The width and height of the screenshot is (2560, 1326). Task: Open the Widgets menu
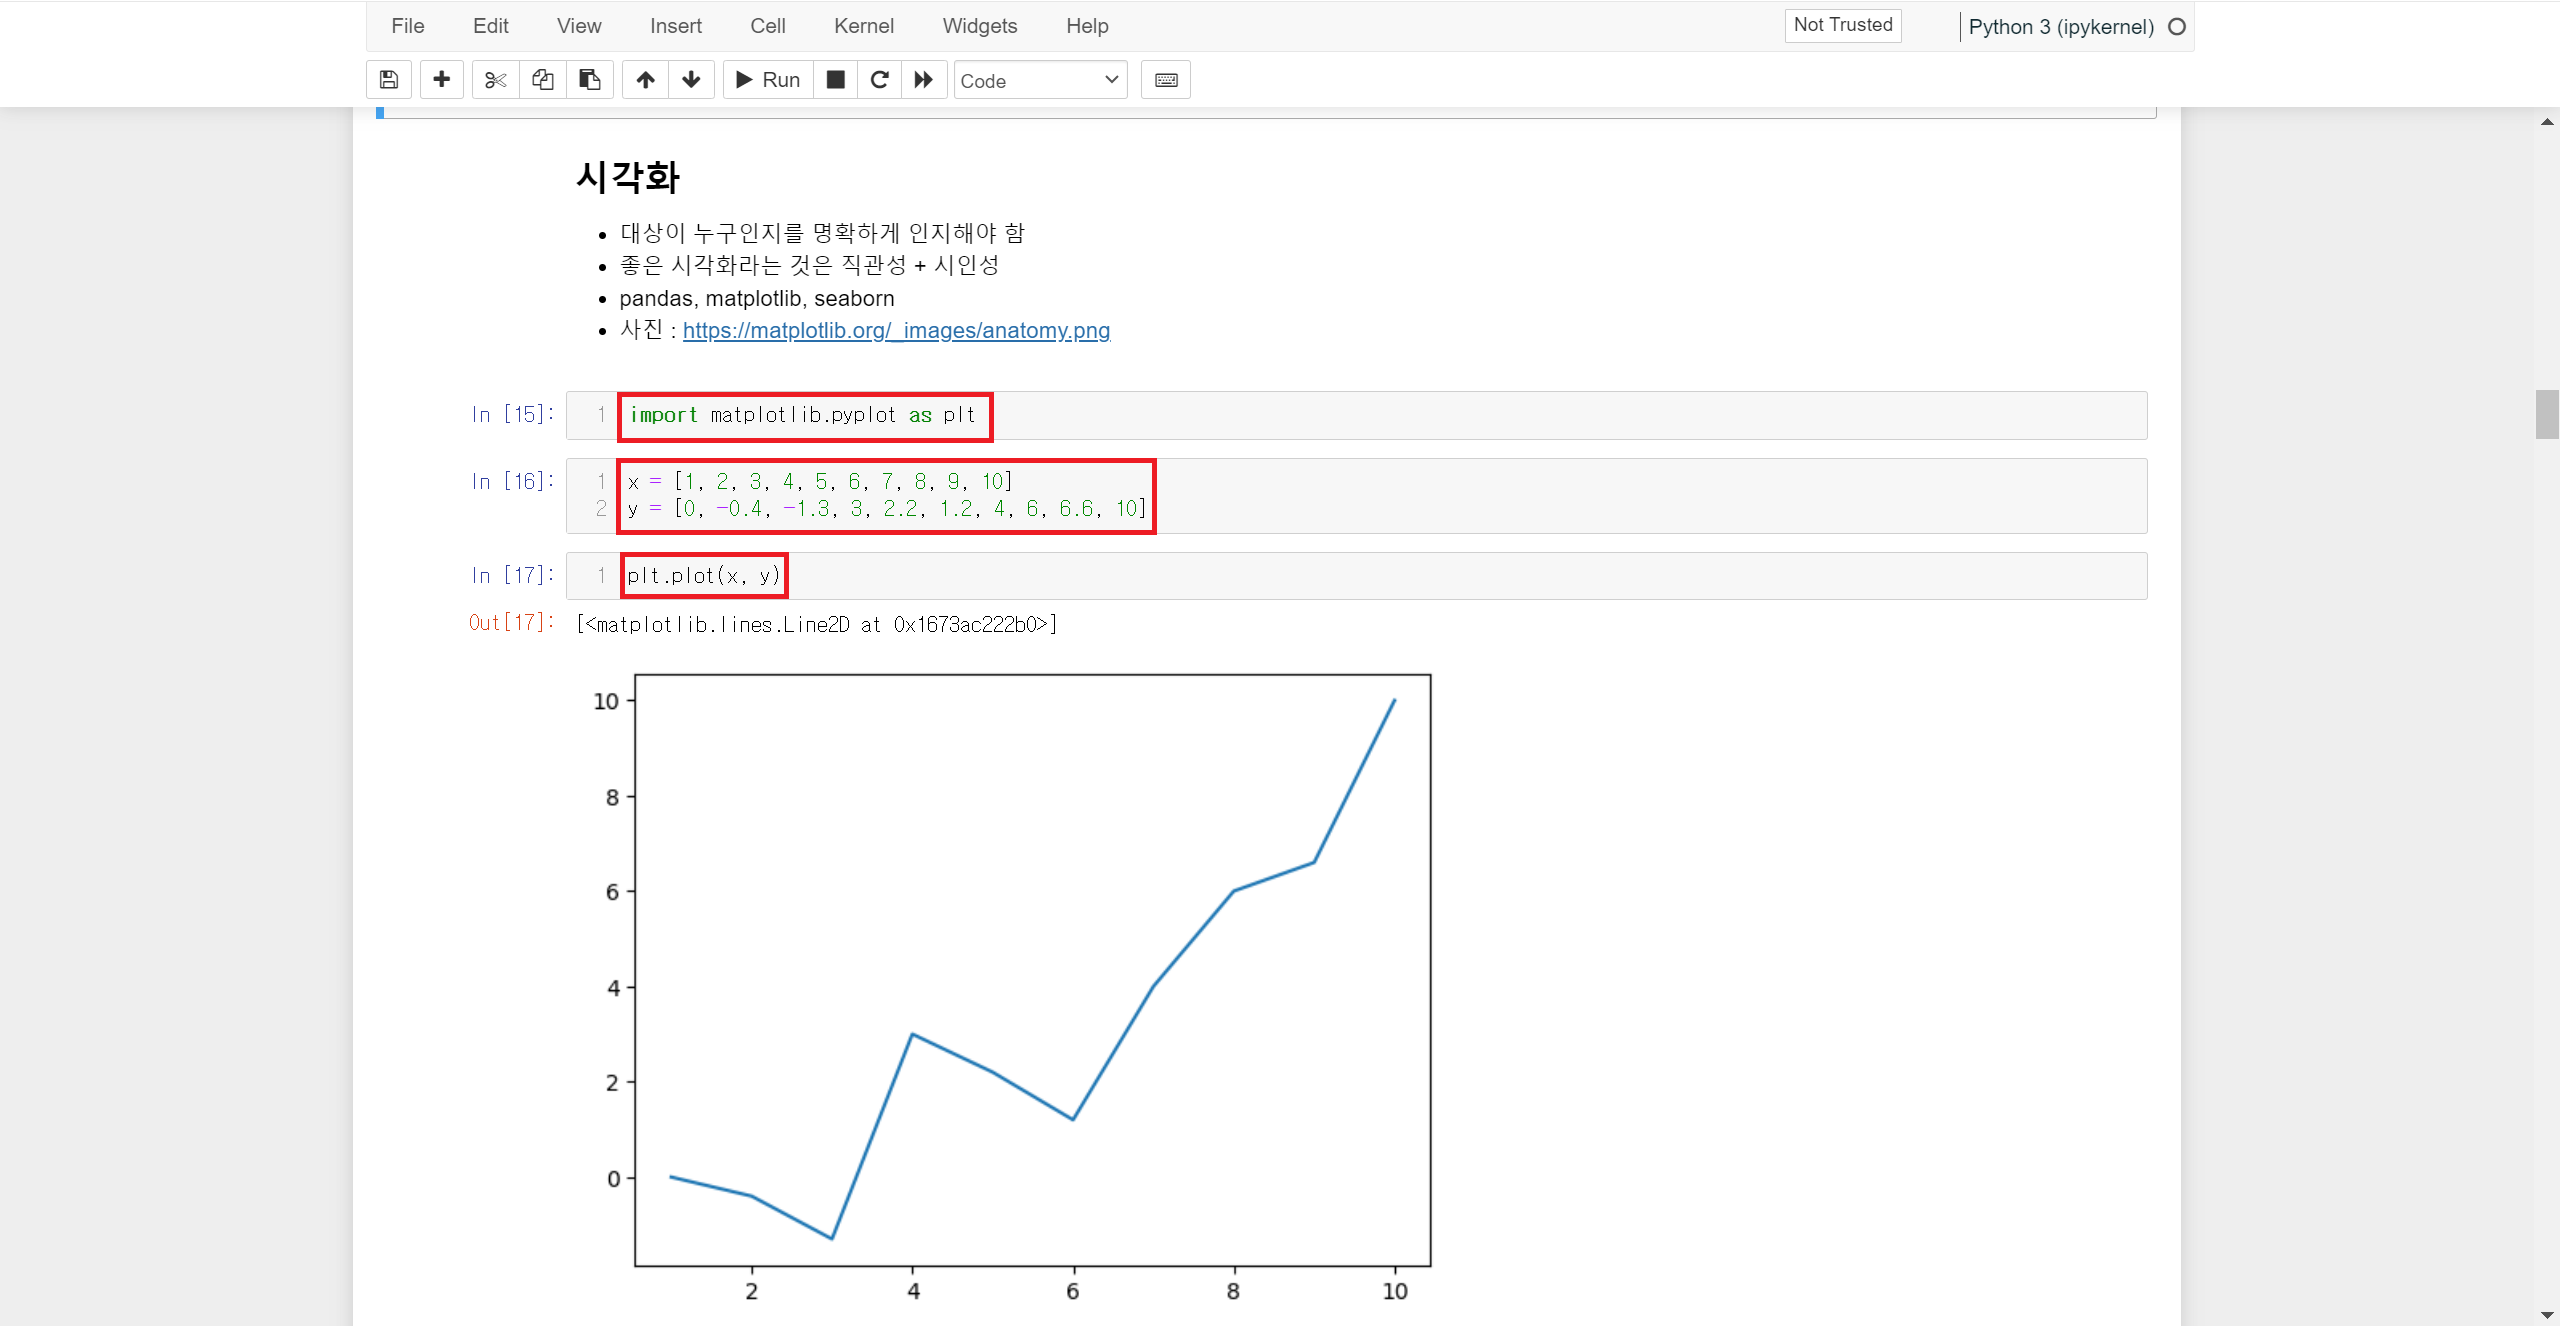[979, 26]
